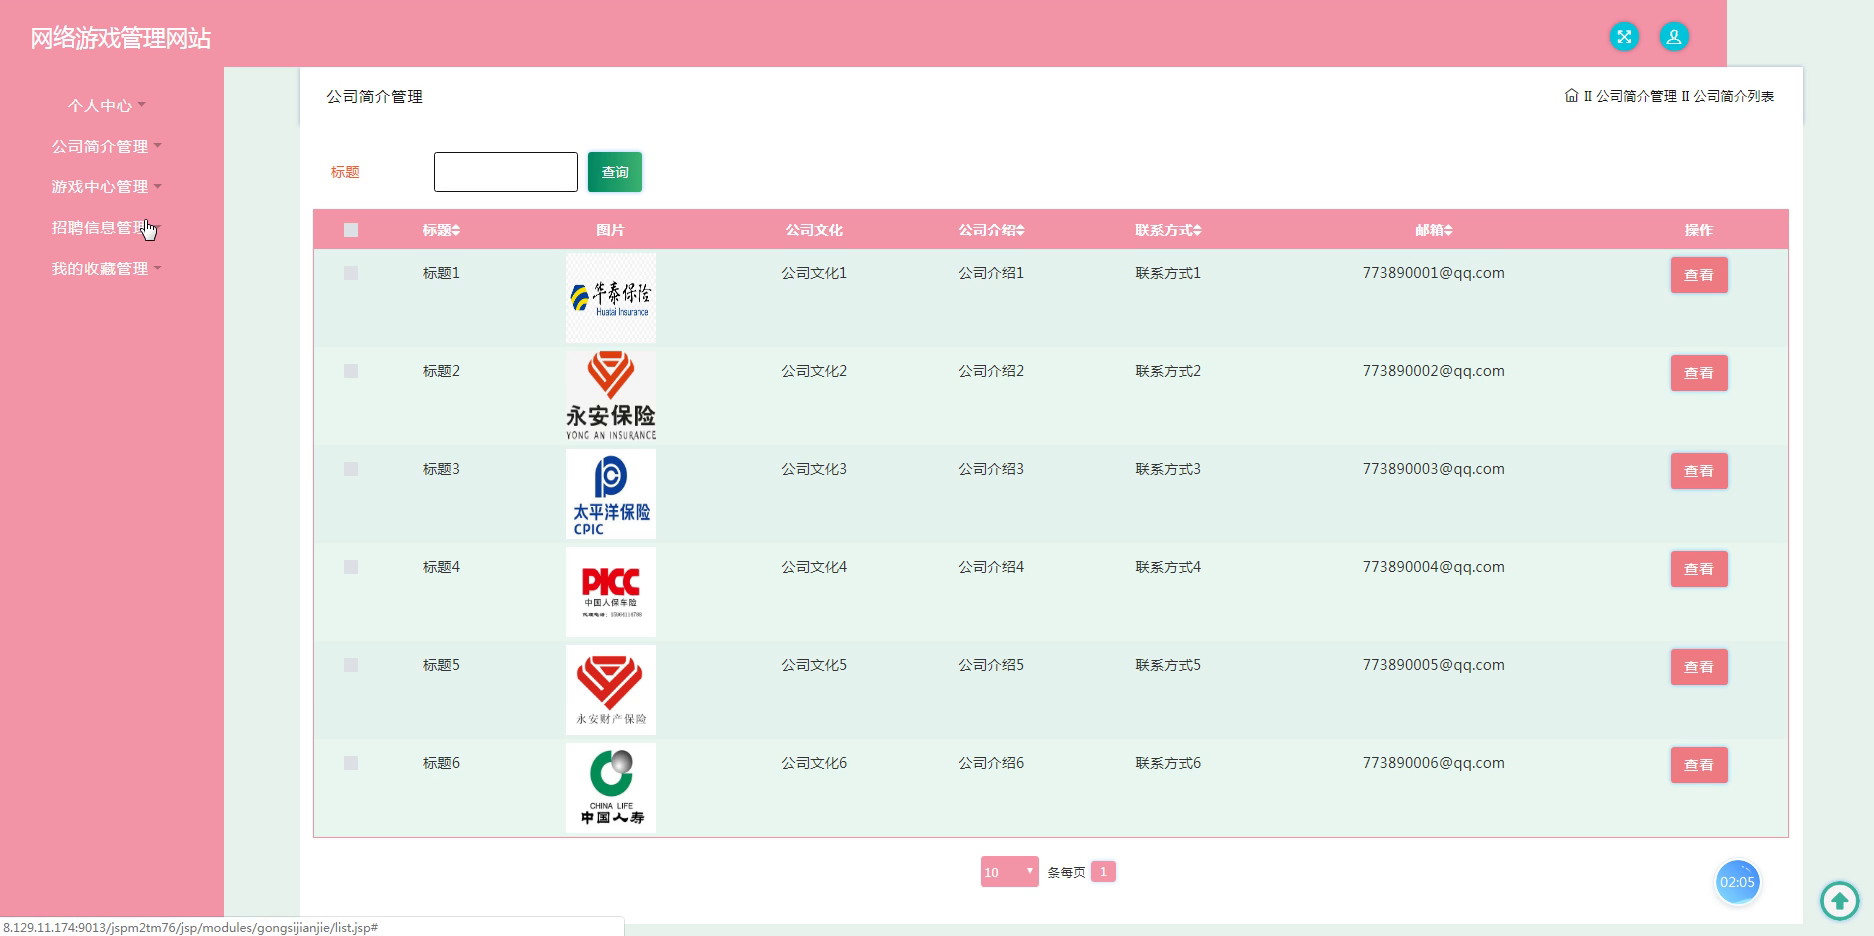Click the 网络游戏管理网站 site title

point(120,38)
